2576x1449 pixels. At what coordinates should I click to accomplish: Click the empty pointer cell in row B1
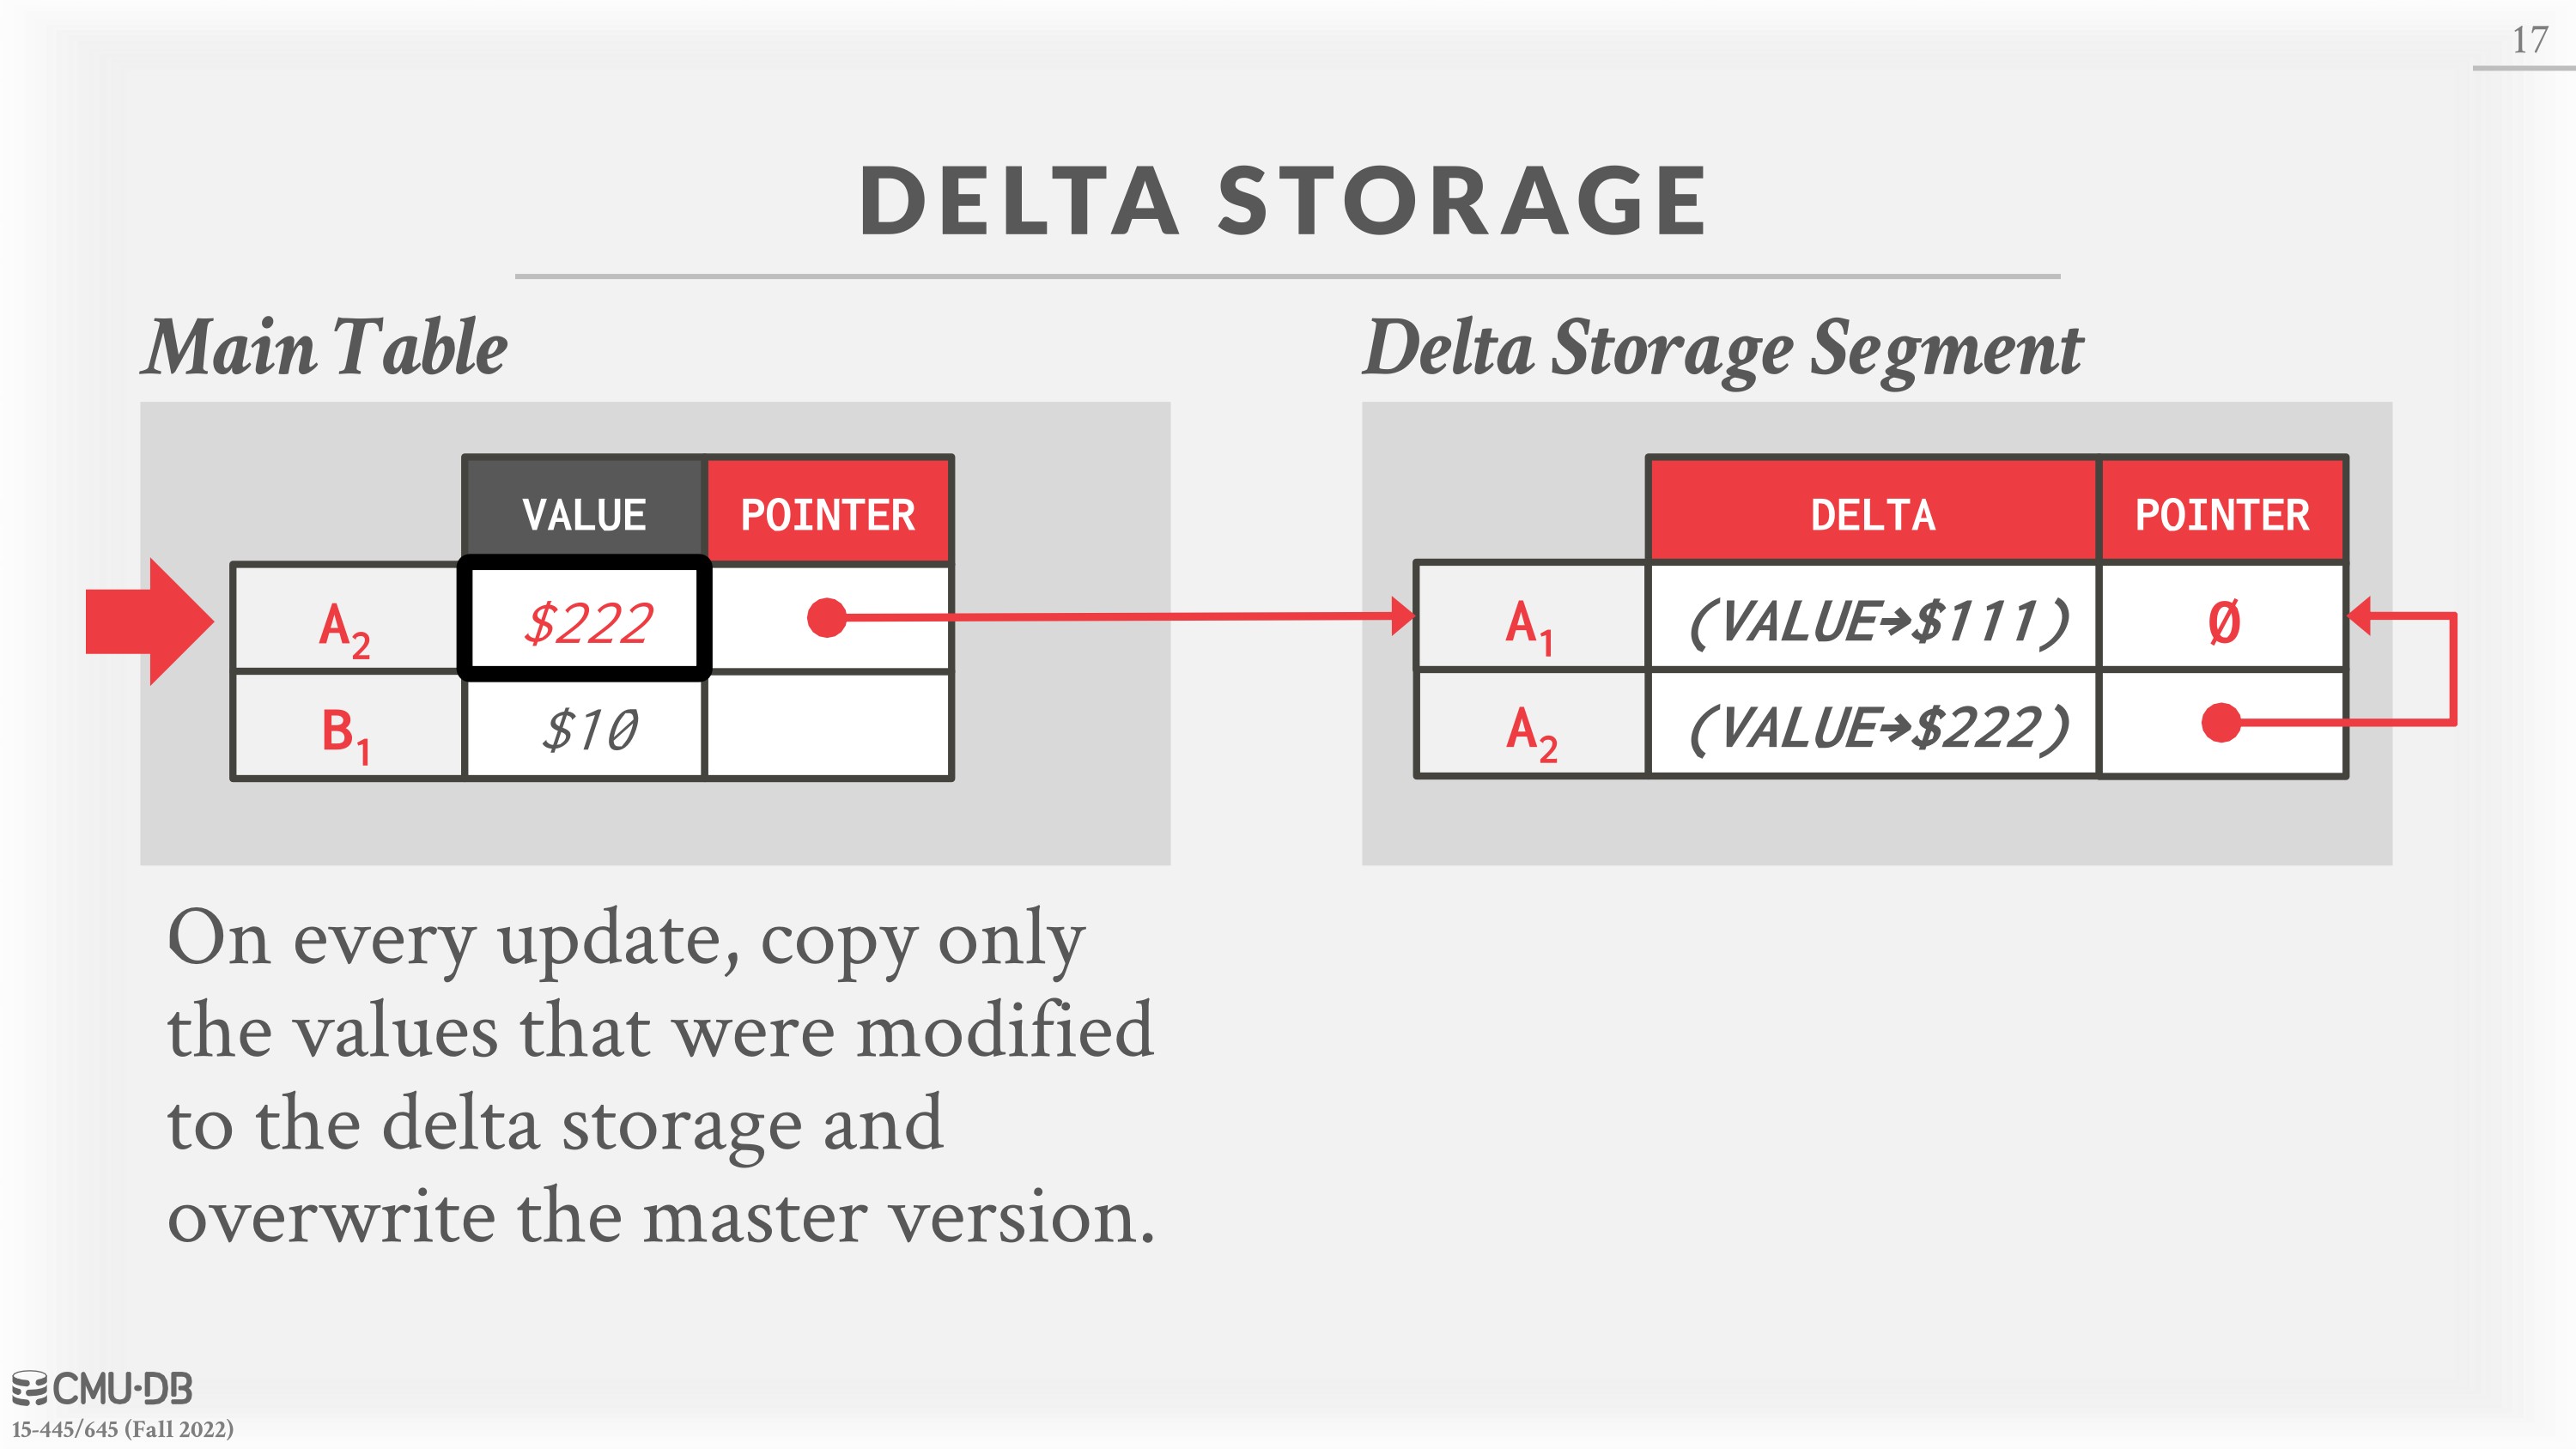tap(828, 727)
